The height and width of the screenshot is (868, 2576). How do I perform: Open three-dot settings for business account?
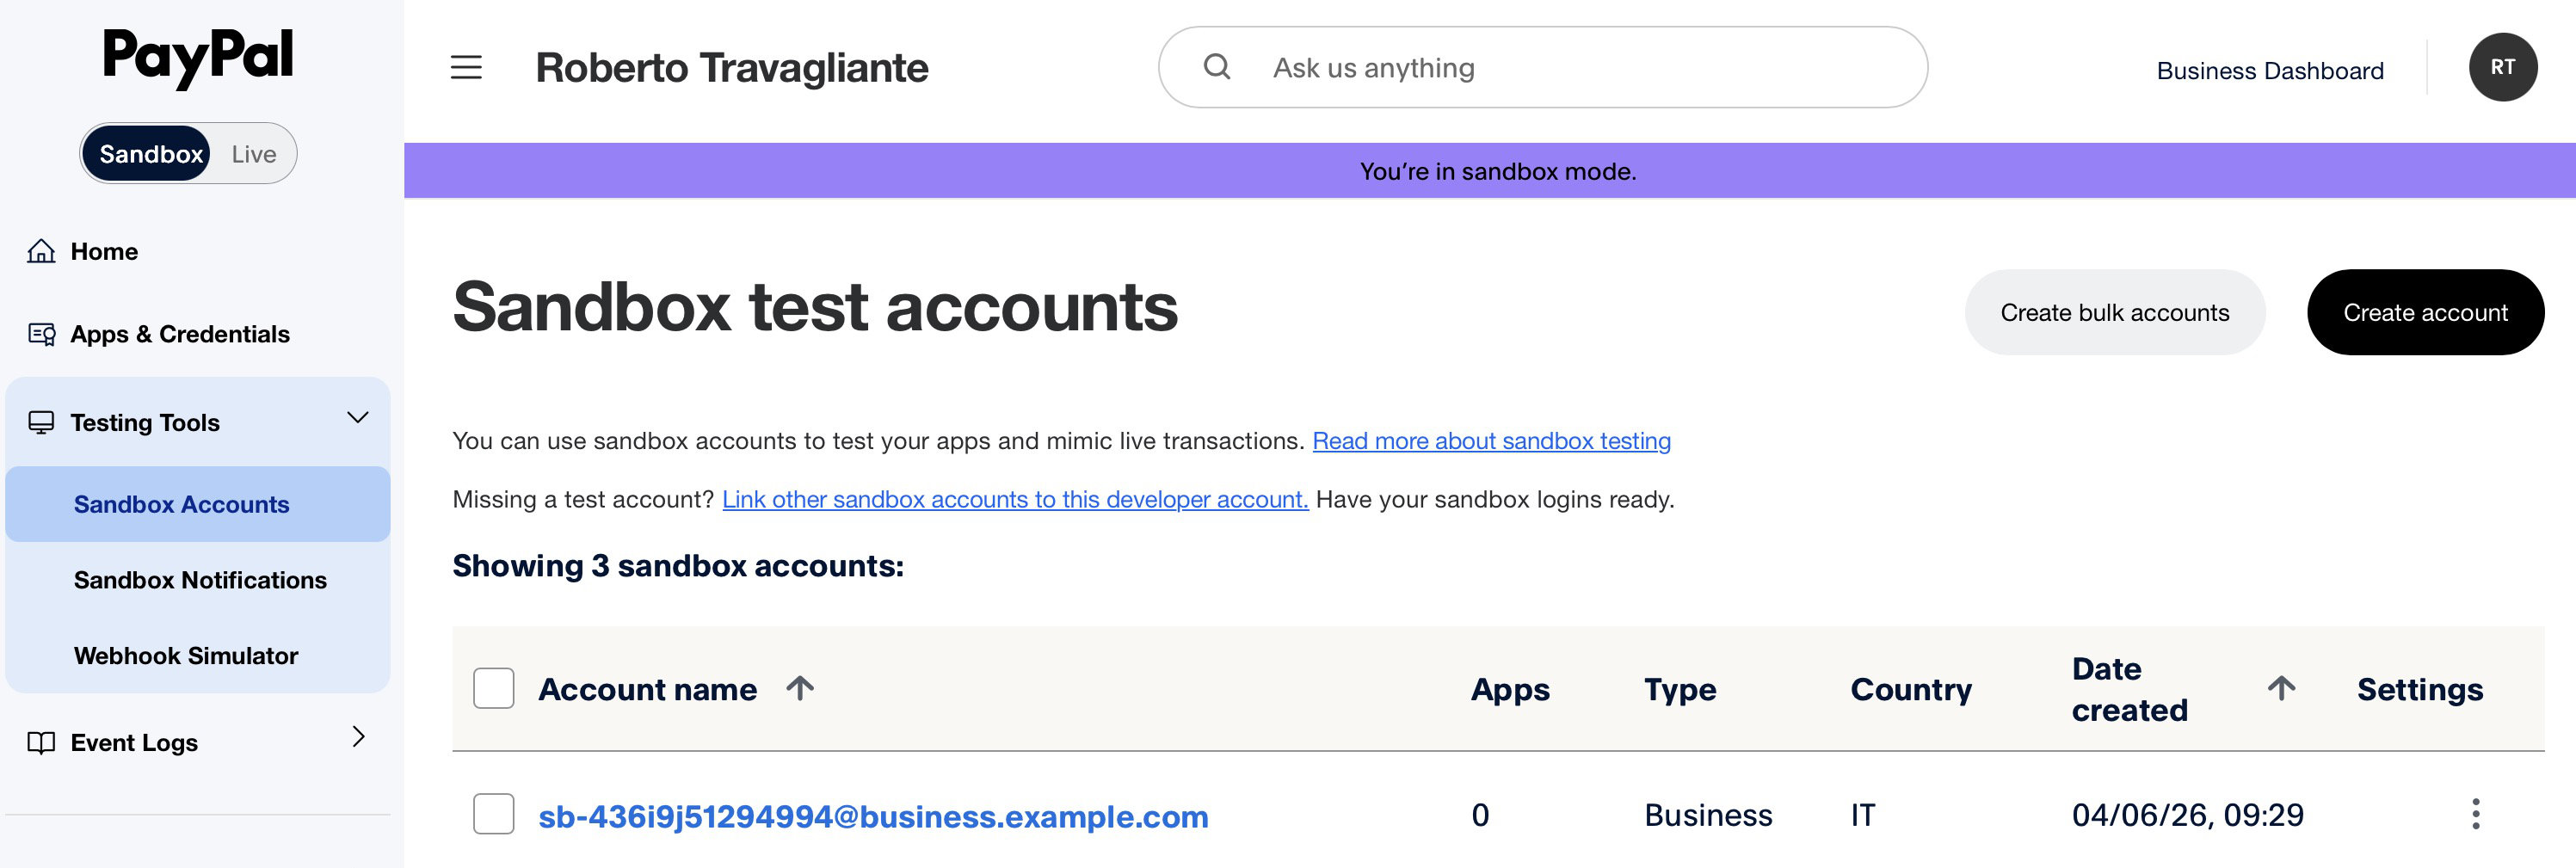coord(2475,814)
